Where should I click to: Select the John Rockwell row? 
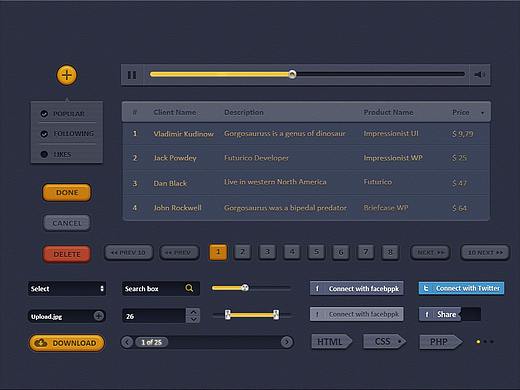pyautogui.click(x=306, y=208)
